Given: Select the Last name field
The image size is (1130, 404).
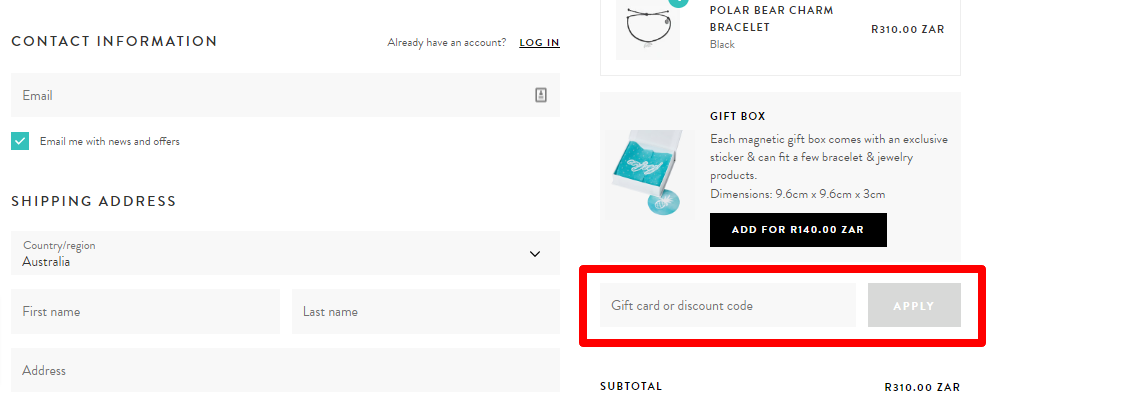Looking at the screenshot, I should (x=425, y=312).
